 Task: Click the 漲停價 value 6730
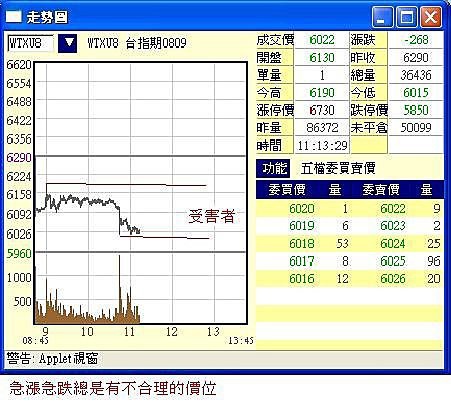322,110
